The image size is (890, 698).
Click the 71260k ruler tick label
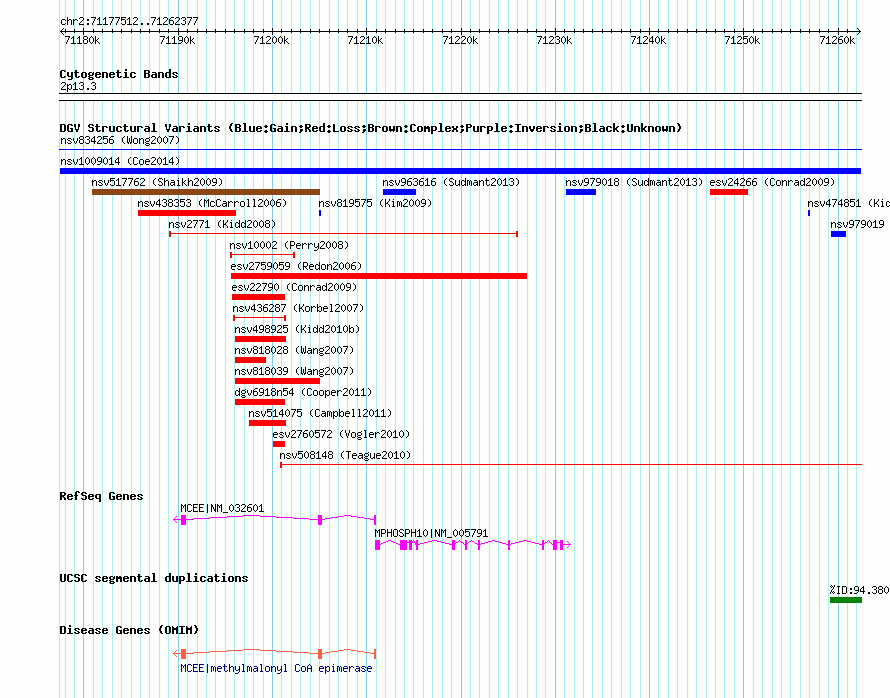[x=837, y=40]
